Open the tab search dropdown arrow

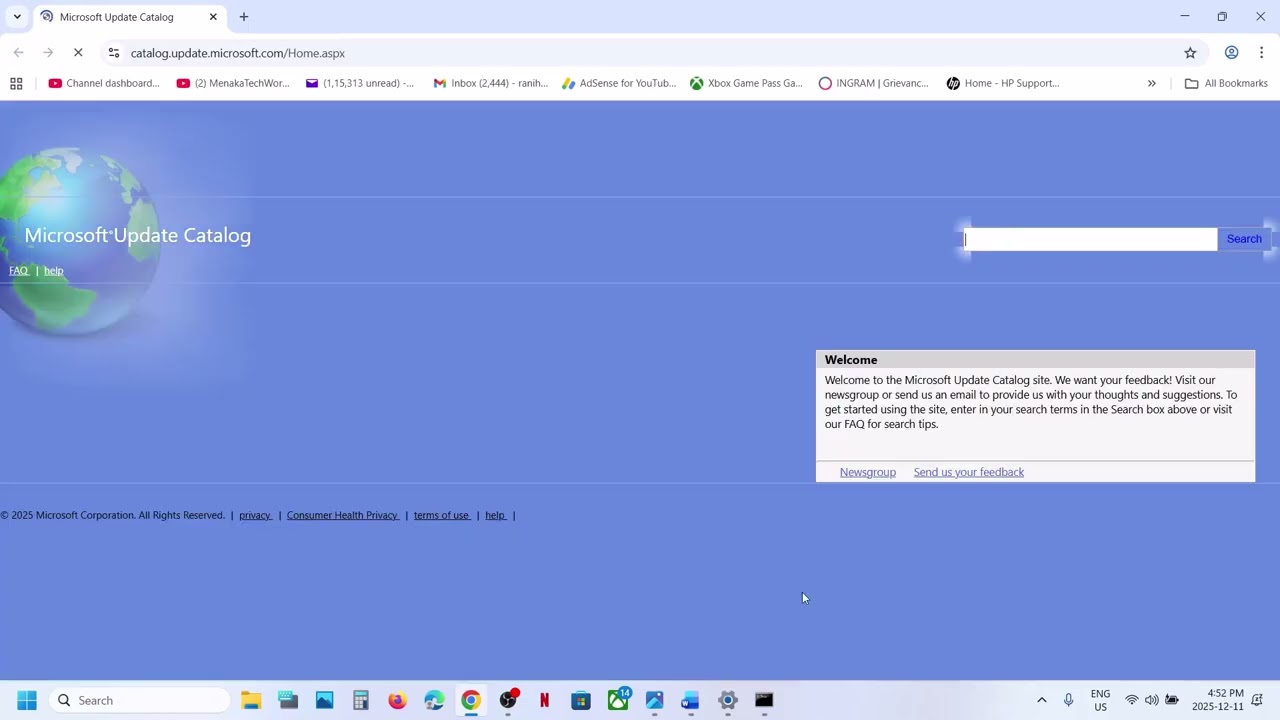[17, 17]
